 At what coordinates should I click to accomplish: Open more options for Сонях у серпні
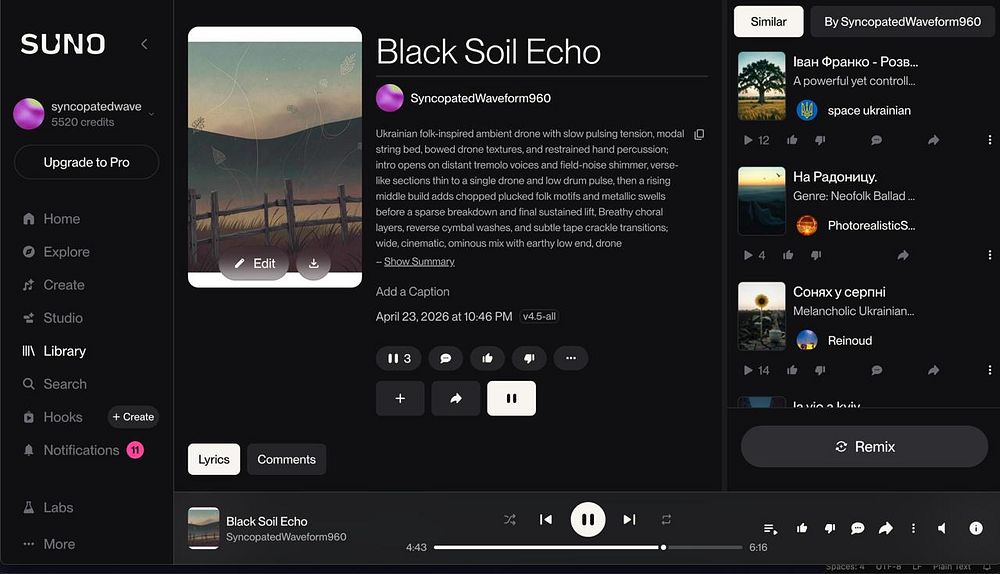point(990,371)
